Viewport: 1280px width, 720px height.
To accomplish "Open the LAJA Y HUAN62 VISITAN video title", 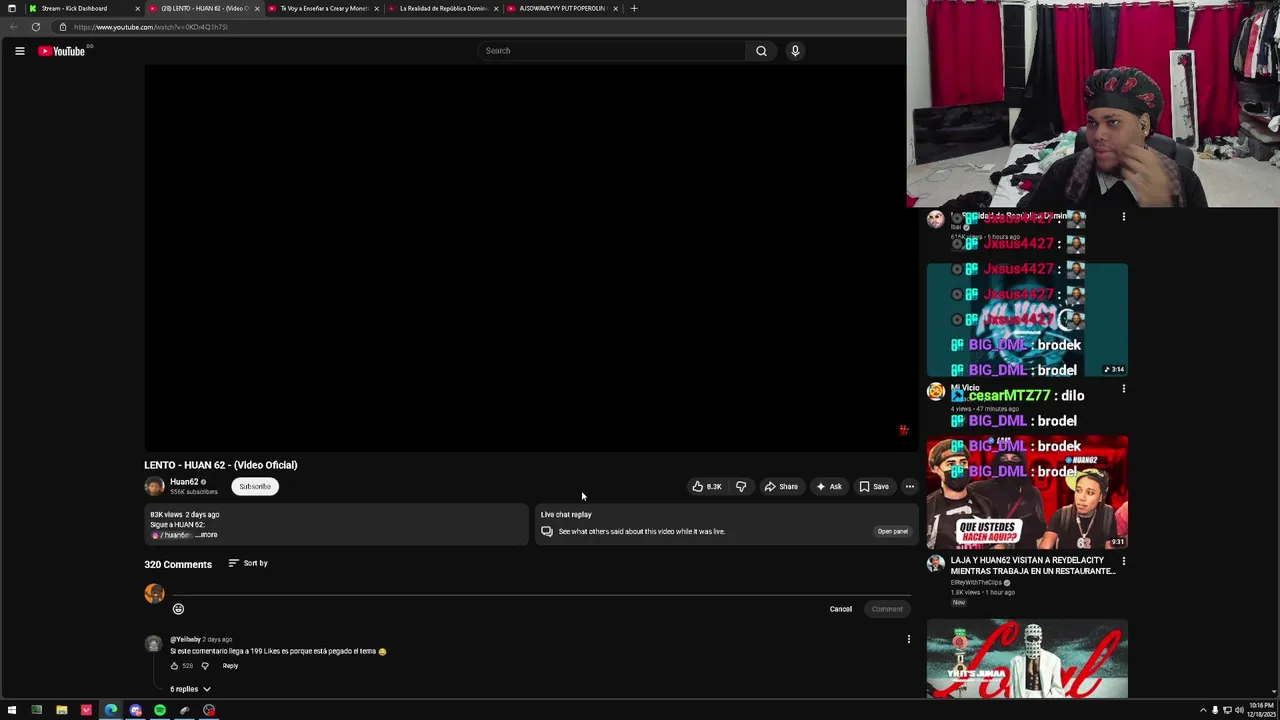I will pyautogui.click(x=1032, y=566).
